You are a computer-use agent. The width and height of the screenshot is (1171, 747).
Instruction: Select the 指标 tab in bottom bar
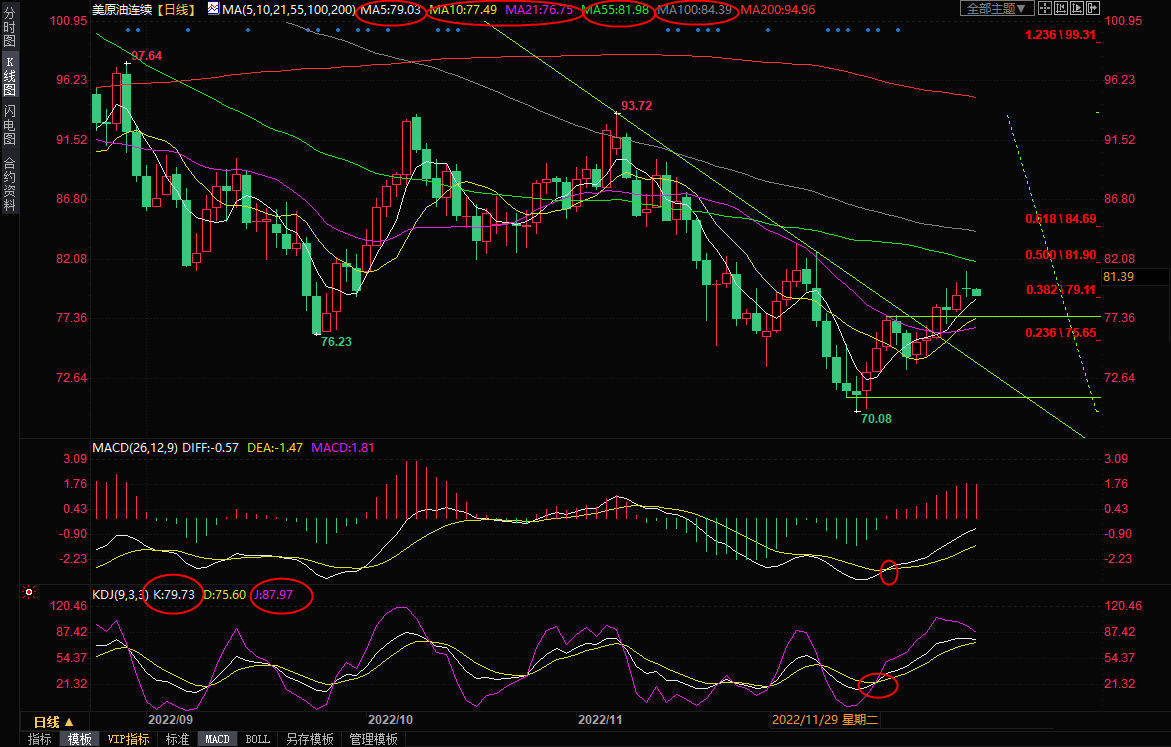40,739
